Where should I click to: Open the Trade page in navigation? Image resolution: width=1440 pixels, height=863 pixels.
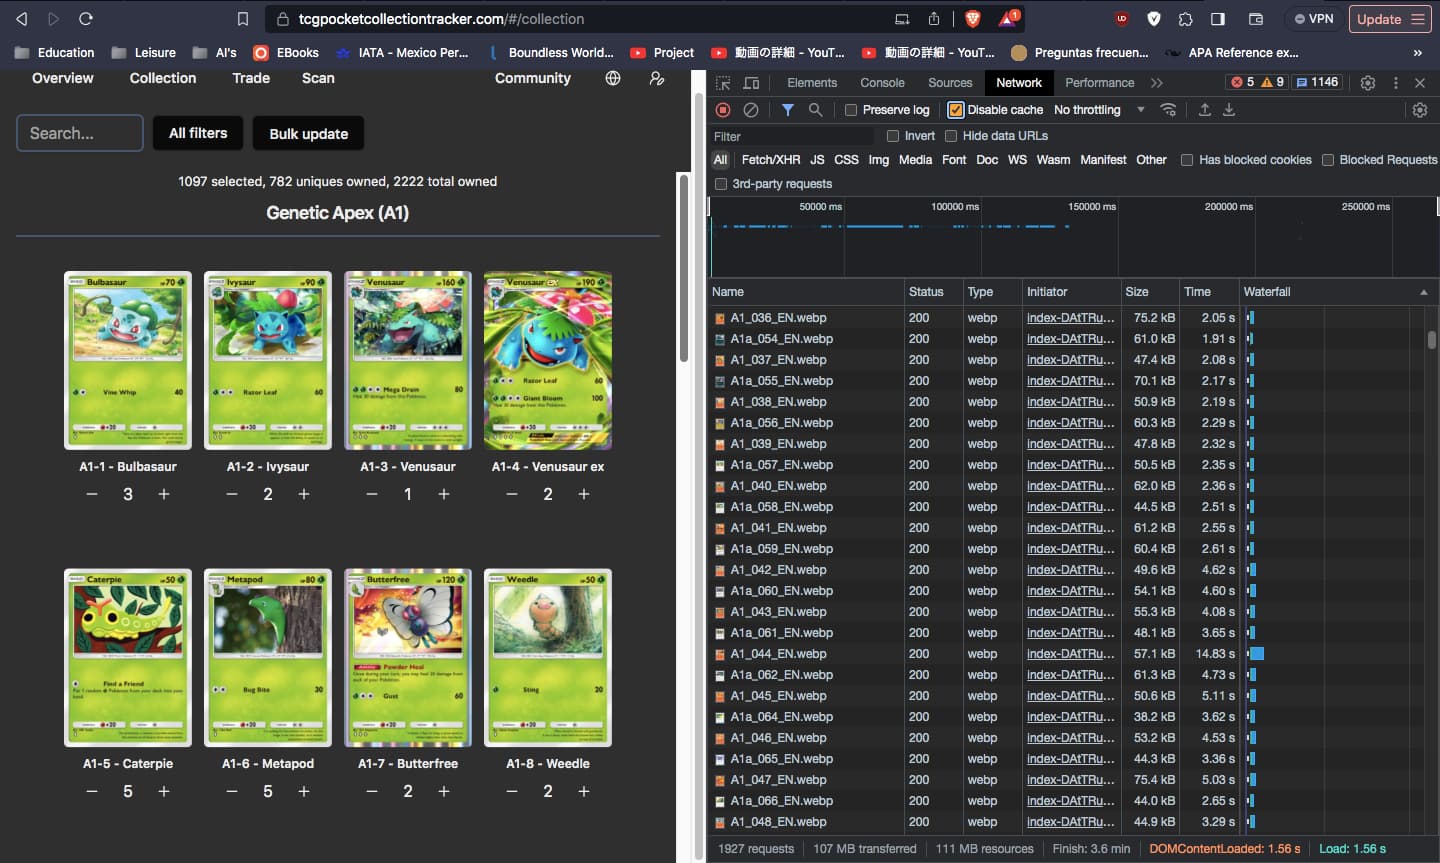251,78
